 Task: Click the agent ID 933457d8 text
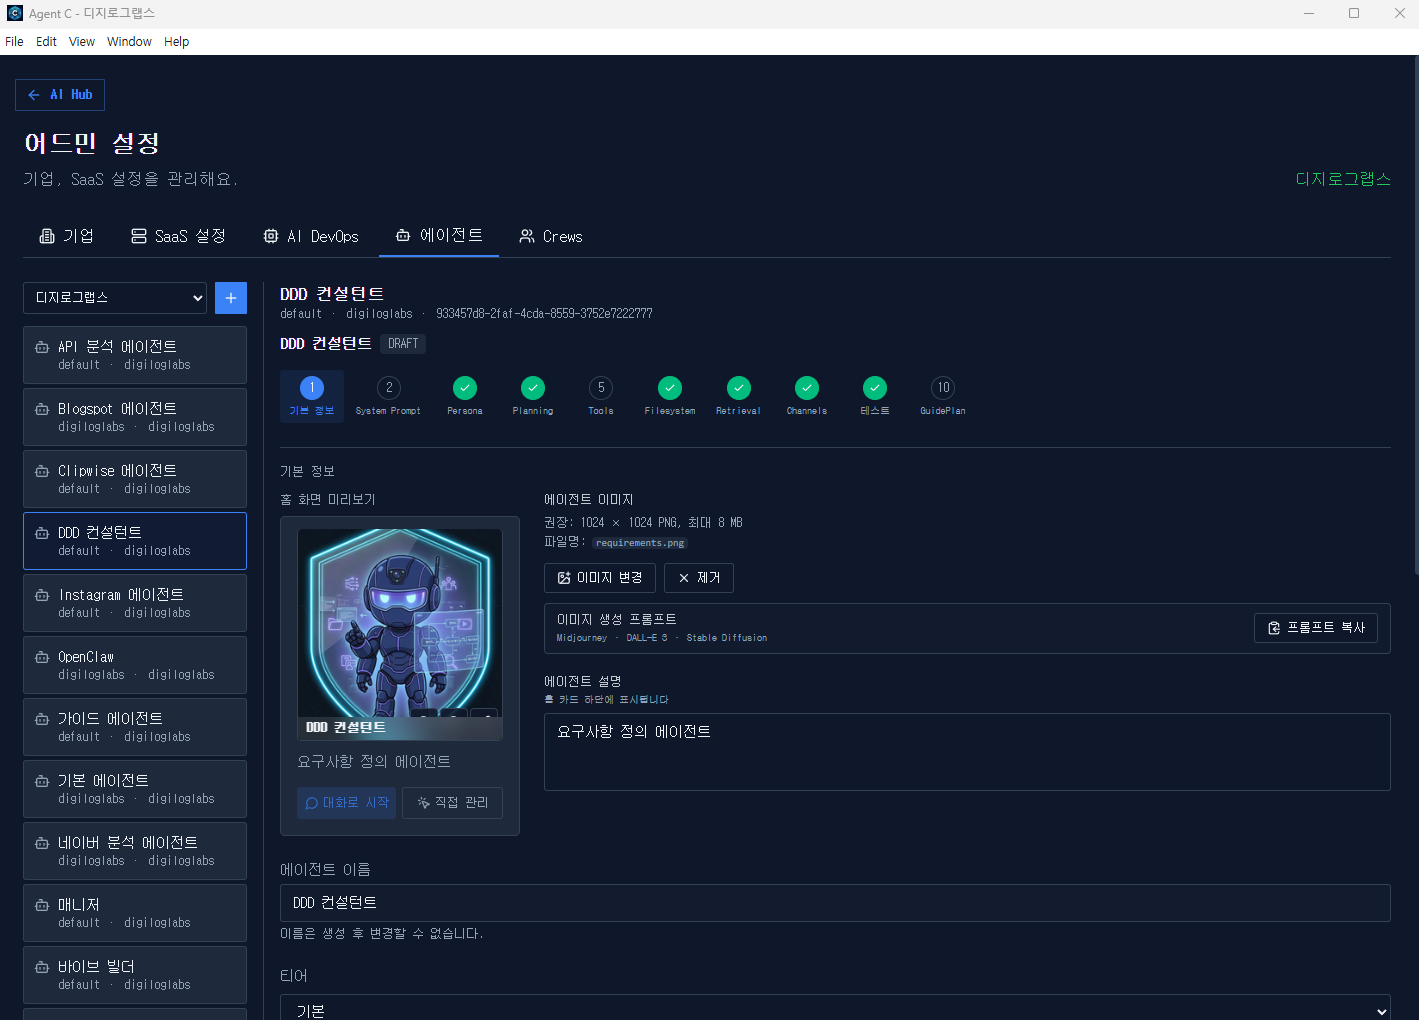tap(544, 314)
